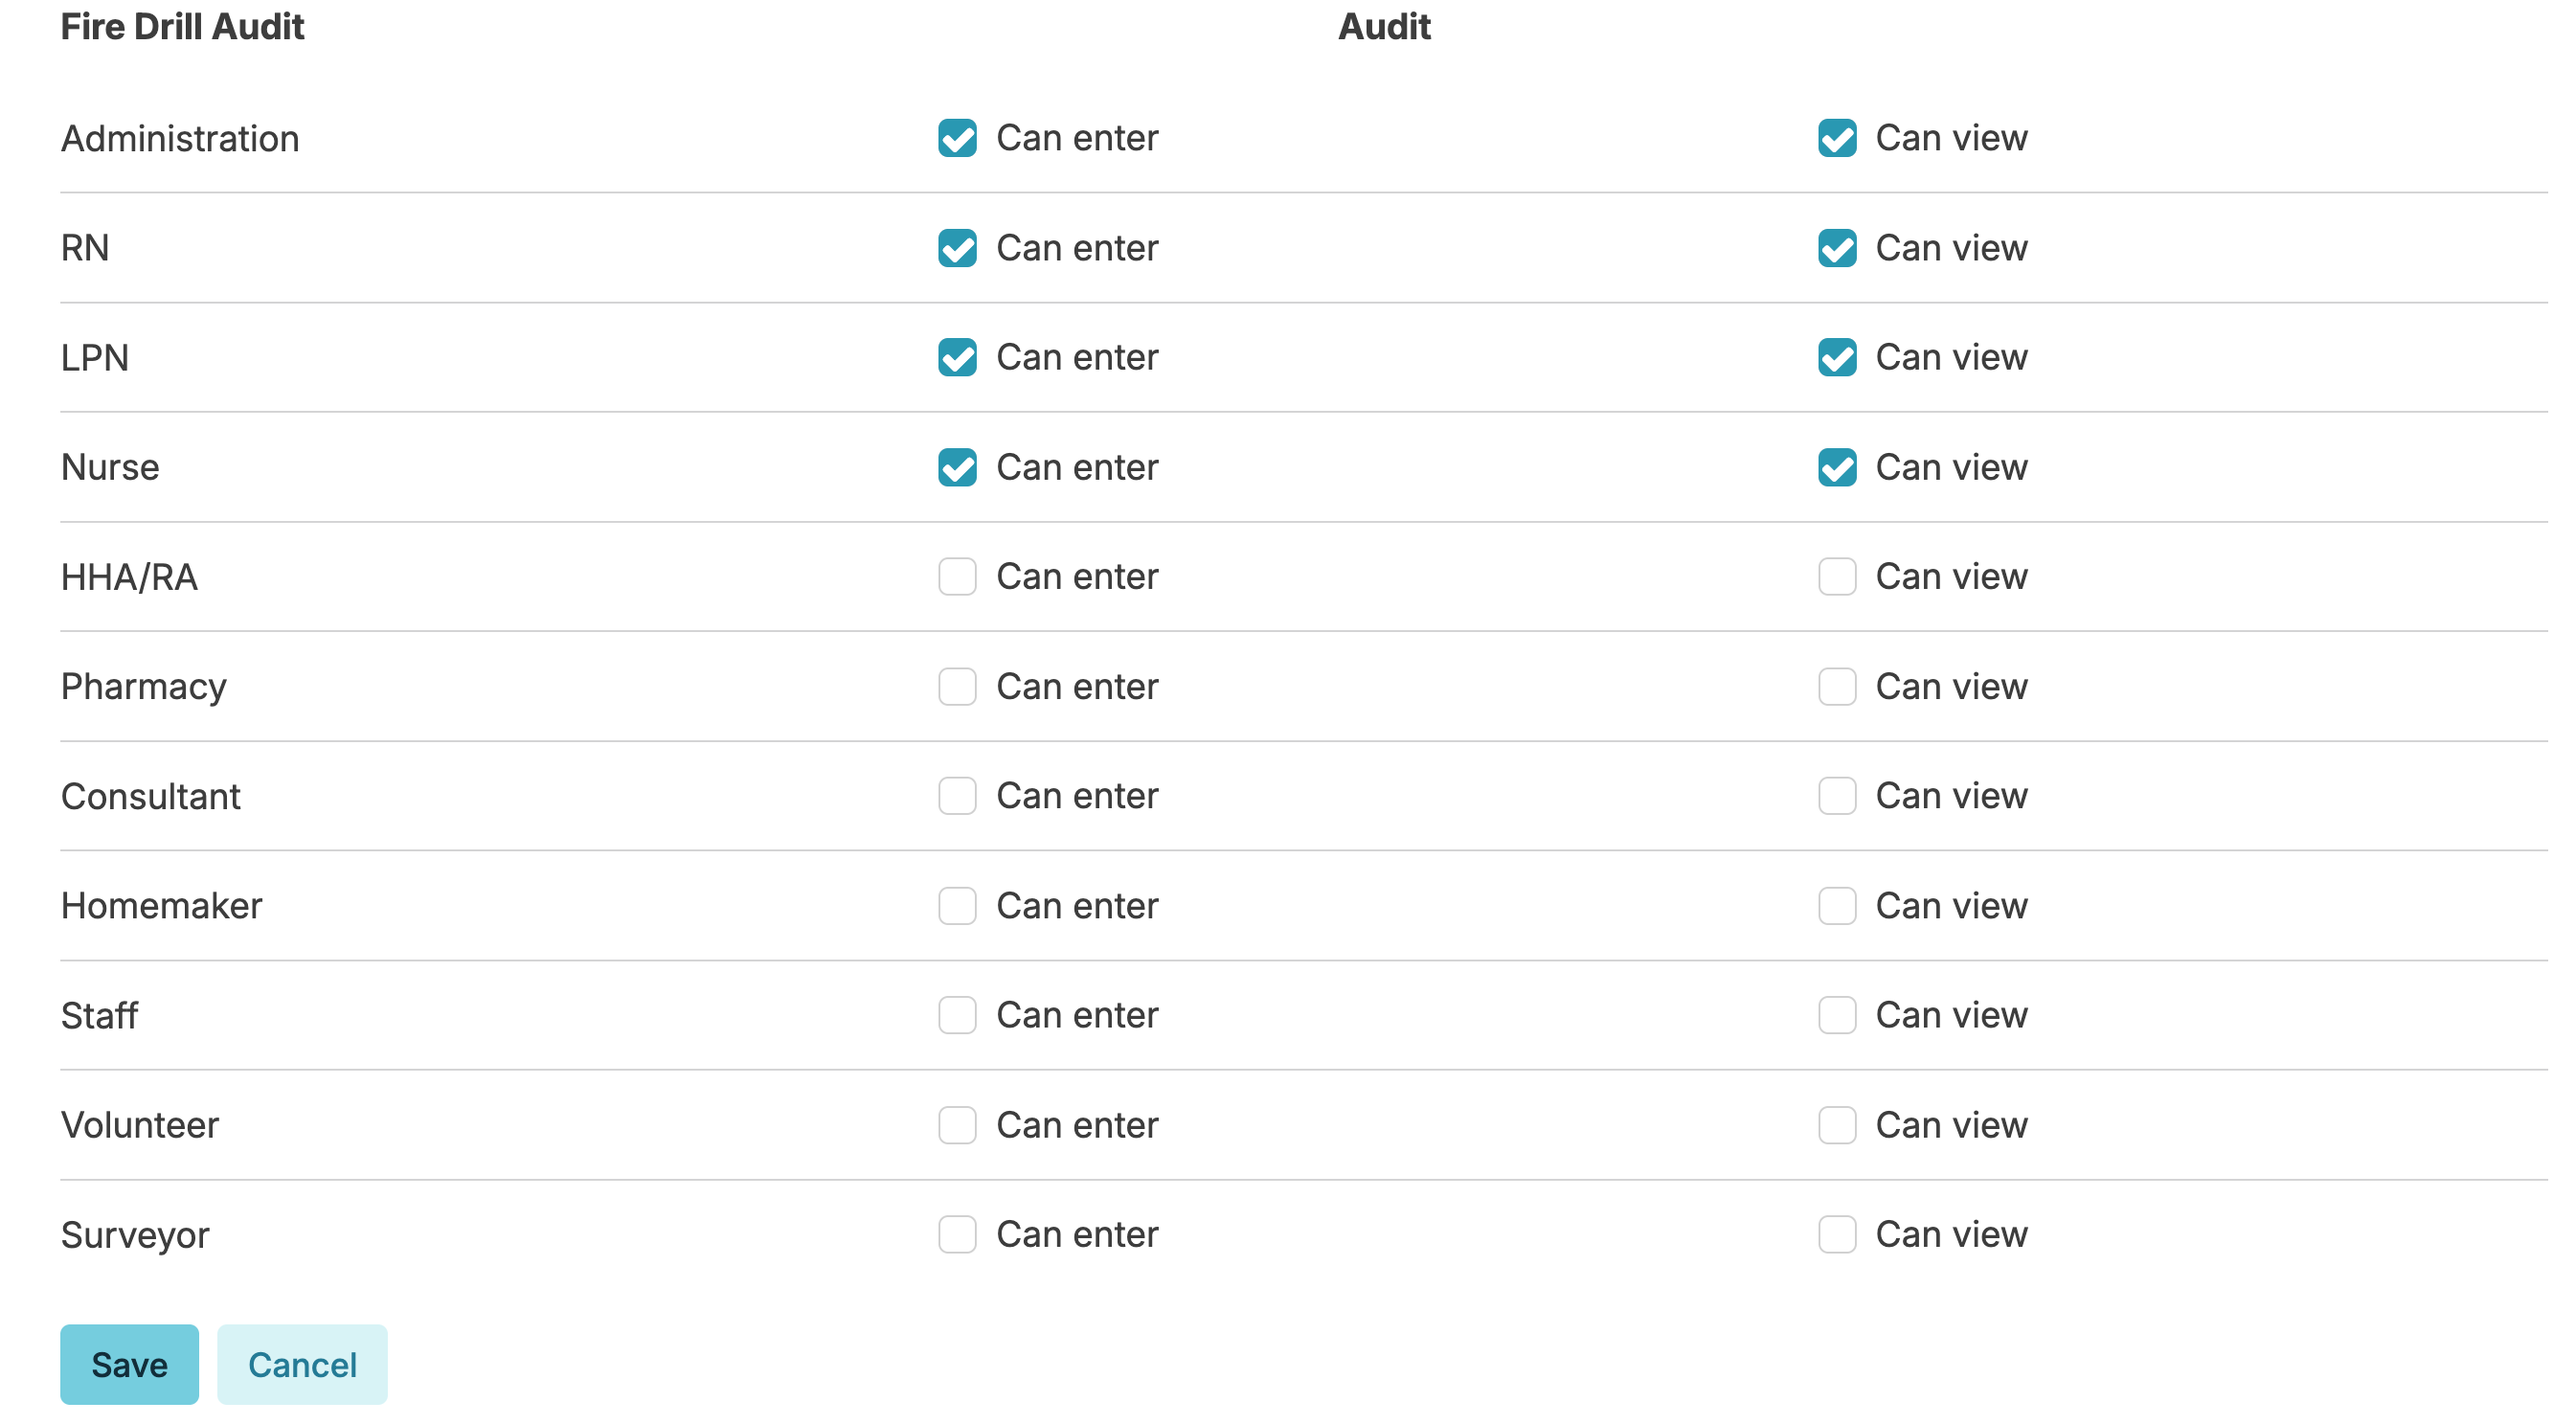Screen dimensions: 2576x1424
Task: Tick Can view for Staff
Action: pos(1836,1015)
